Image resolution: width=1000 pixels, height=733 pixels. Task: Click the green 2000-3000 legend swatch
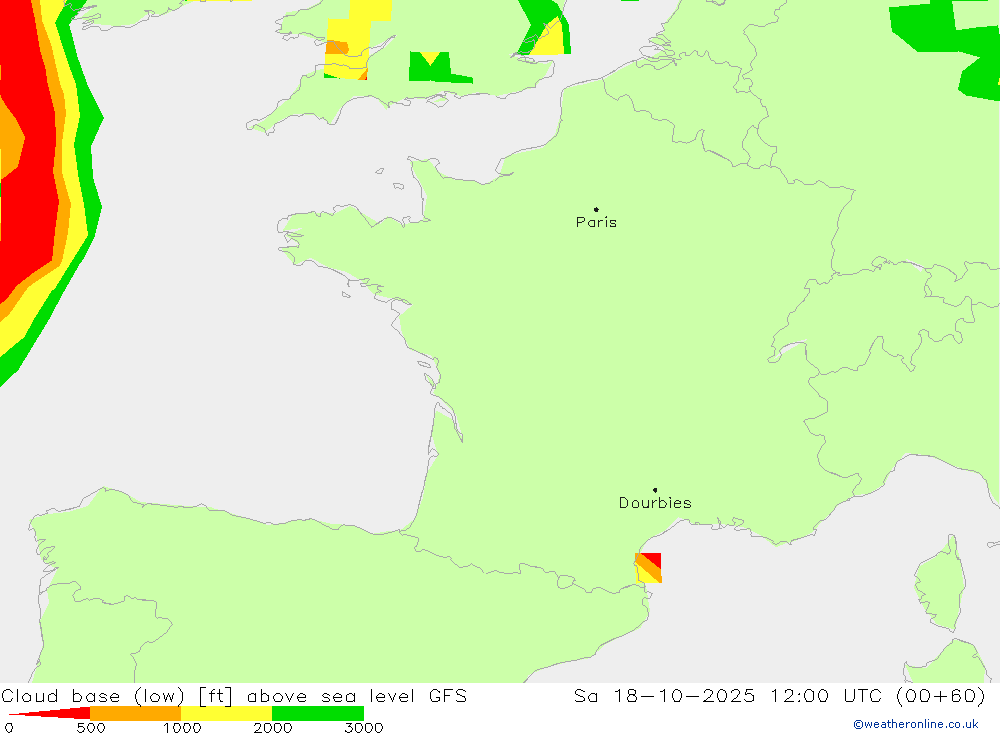point(318,713)
